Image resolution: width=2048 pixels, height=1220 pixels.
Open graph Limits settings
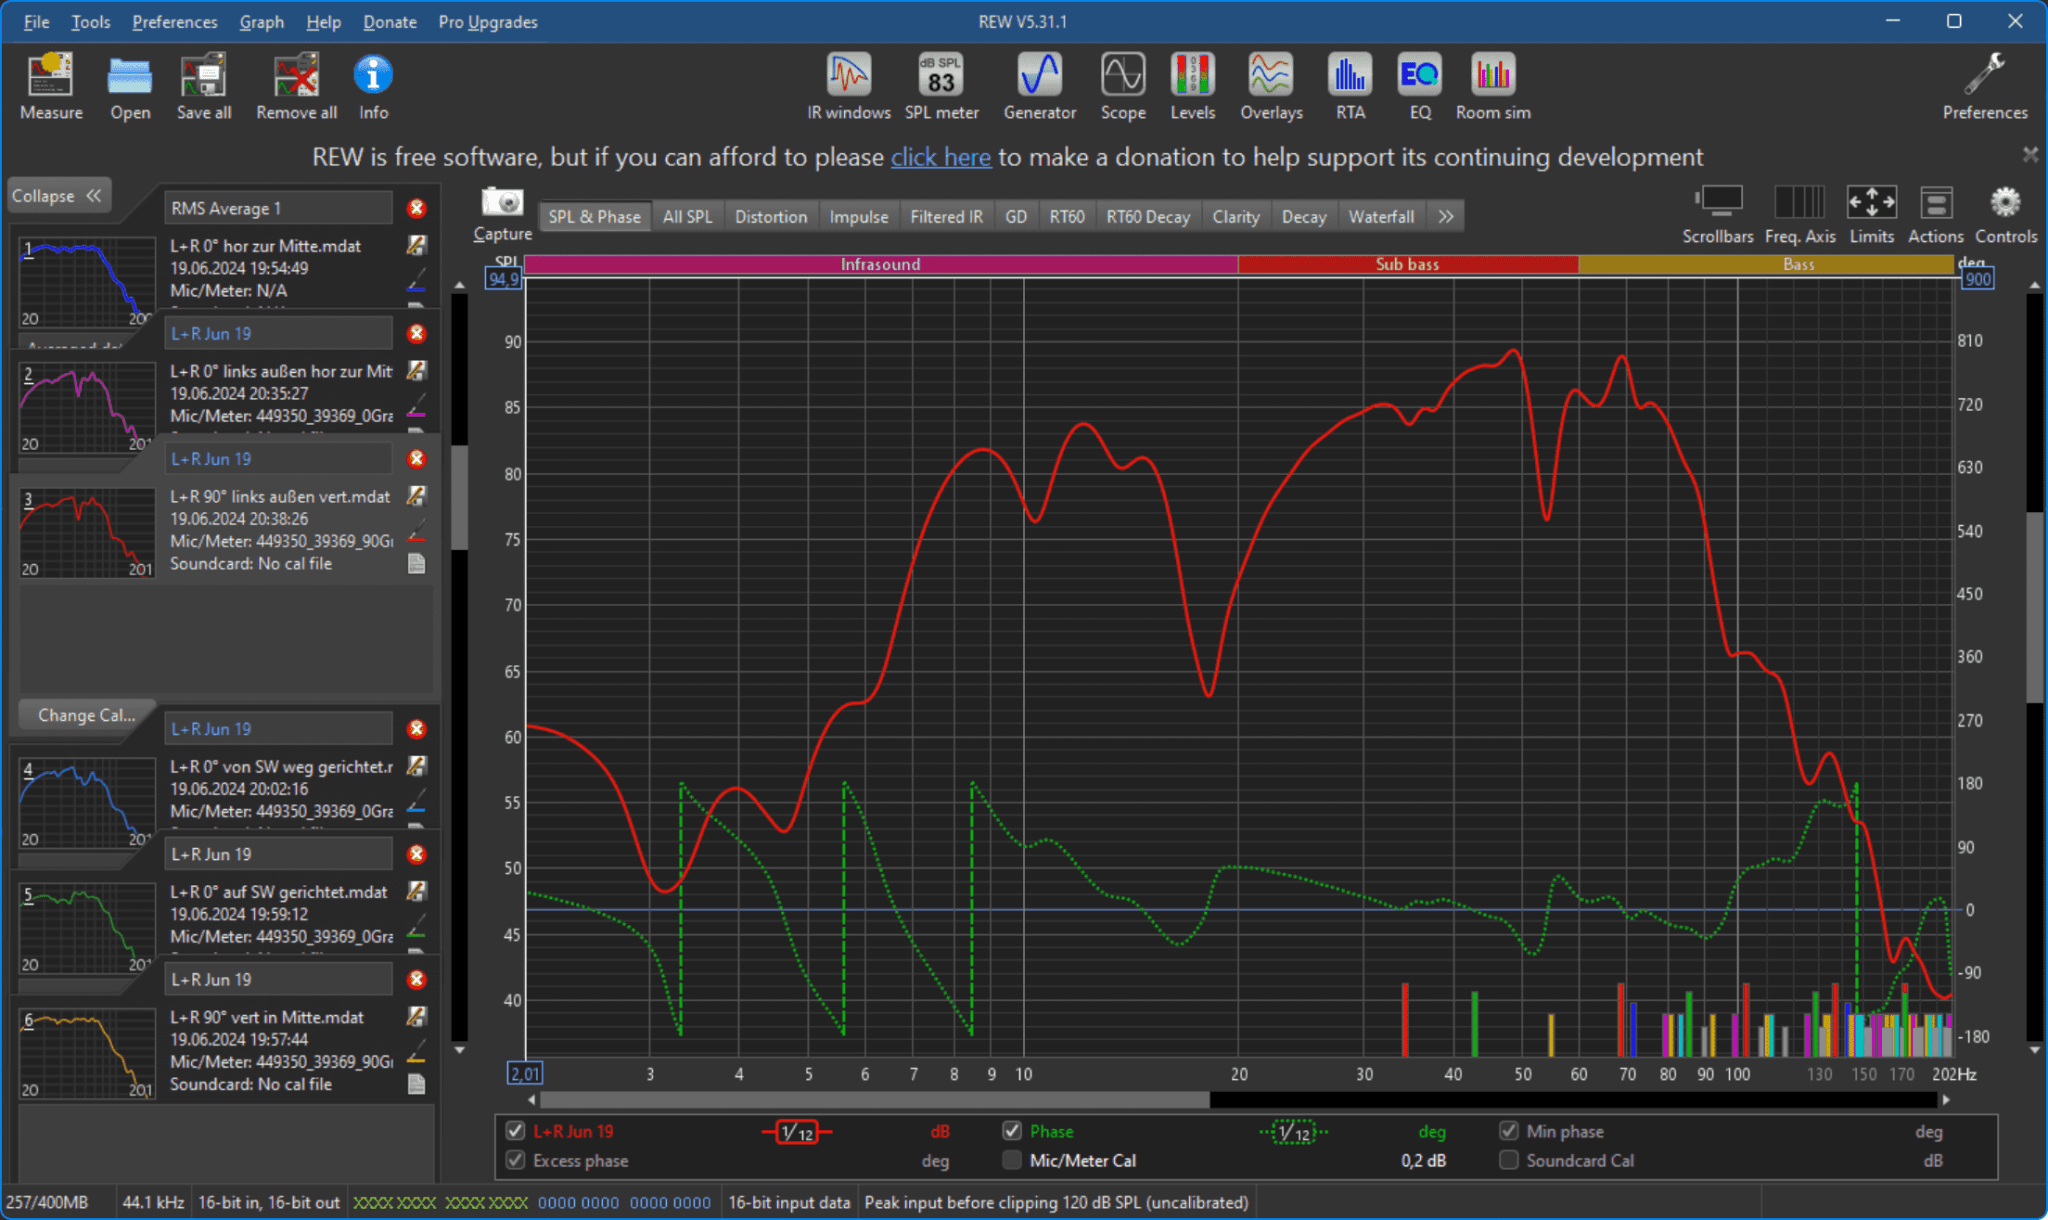tap(1871, 214)
